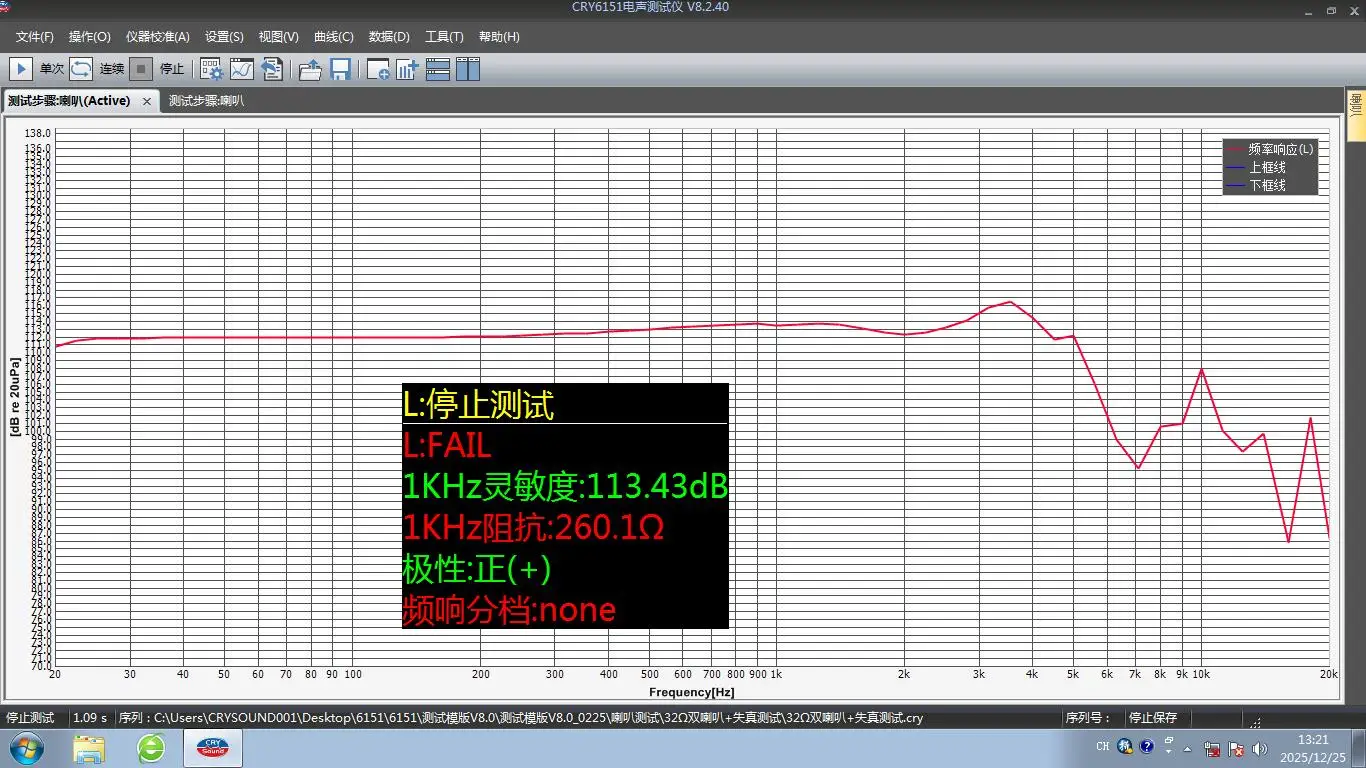The width and height of the screenshot is (1366, 768).
Task: Click the 1KHz灵敏度:113.43dB result line
Action: point(565,487)
